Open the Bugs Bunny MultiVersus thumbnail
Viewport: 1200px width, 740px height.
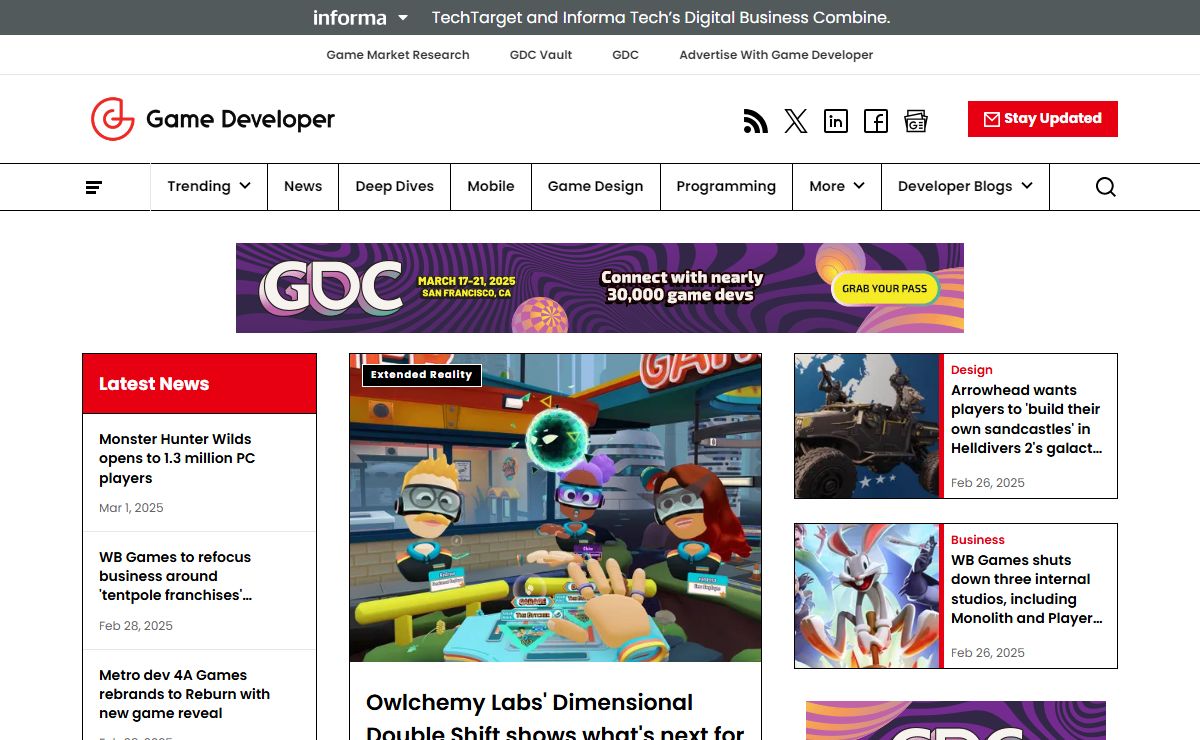pos(867,596)
